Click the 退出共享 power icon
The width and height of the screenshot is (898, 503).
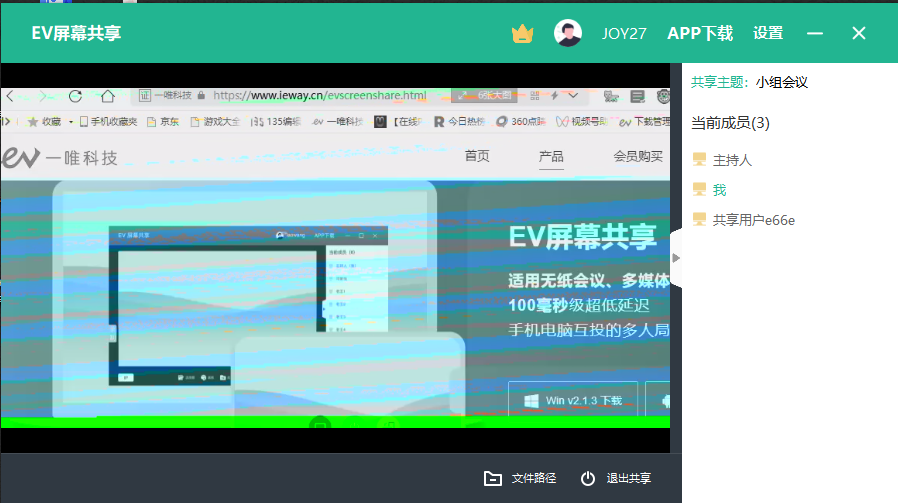(588, 478)
